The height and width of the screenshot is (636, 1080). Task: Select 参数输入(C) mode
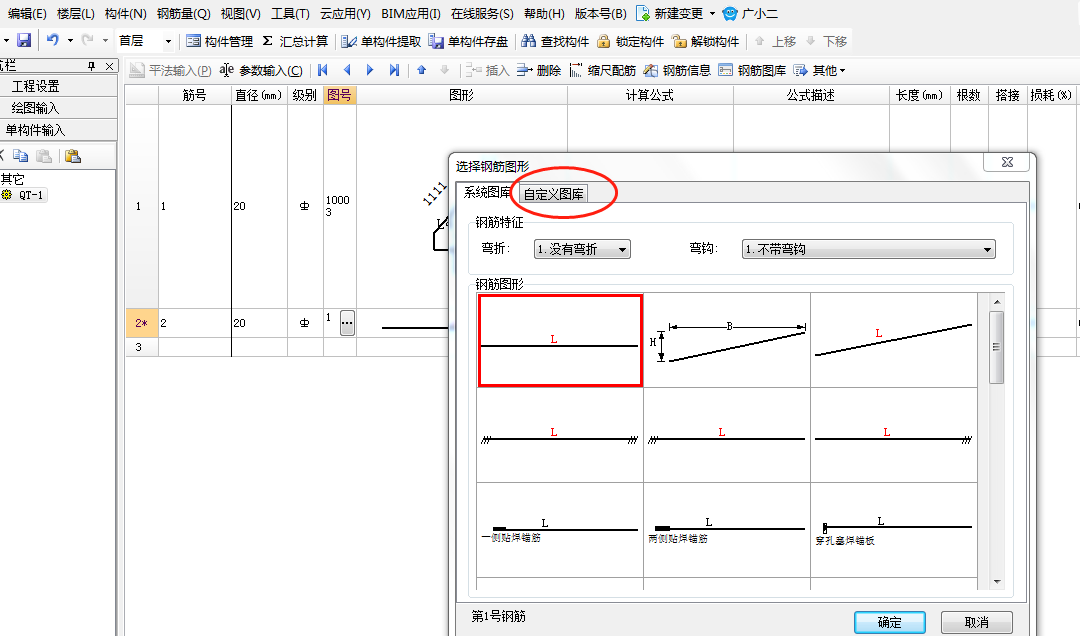(261, 70)
